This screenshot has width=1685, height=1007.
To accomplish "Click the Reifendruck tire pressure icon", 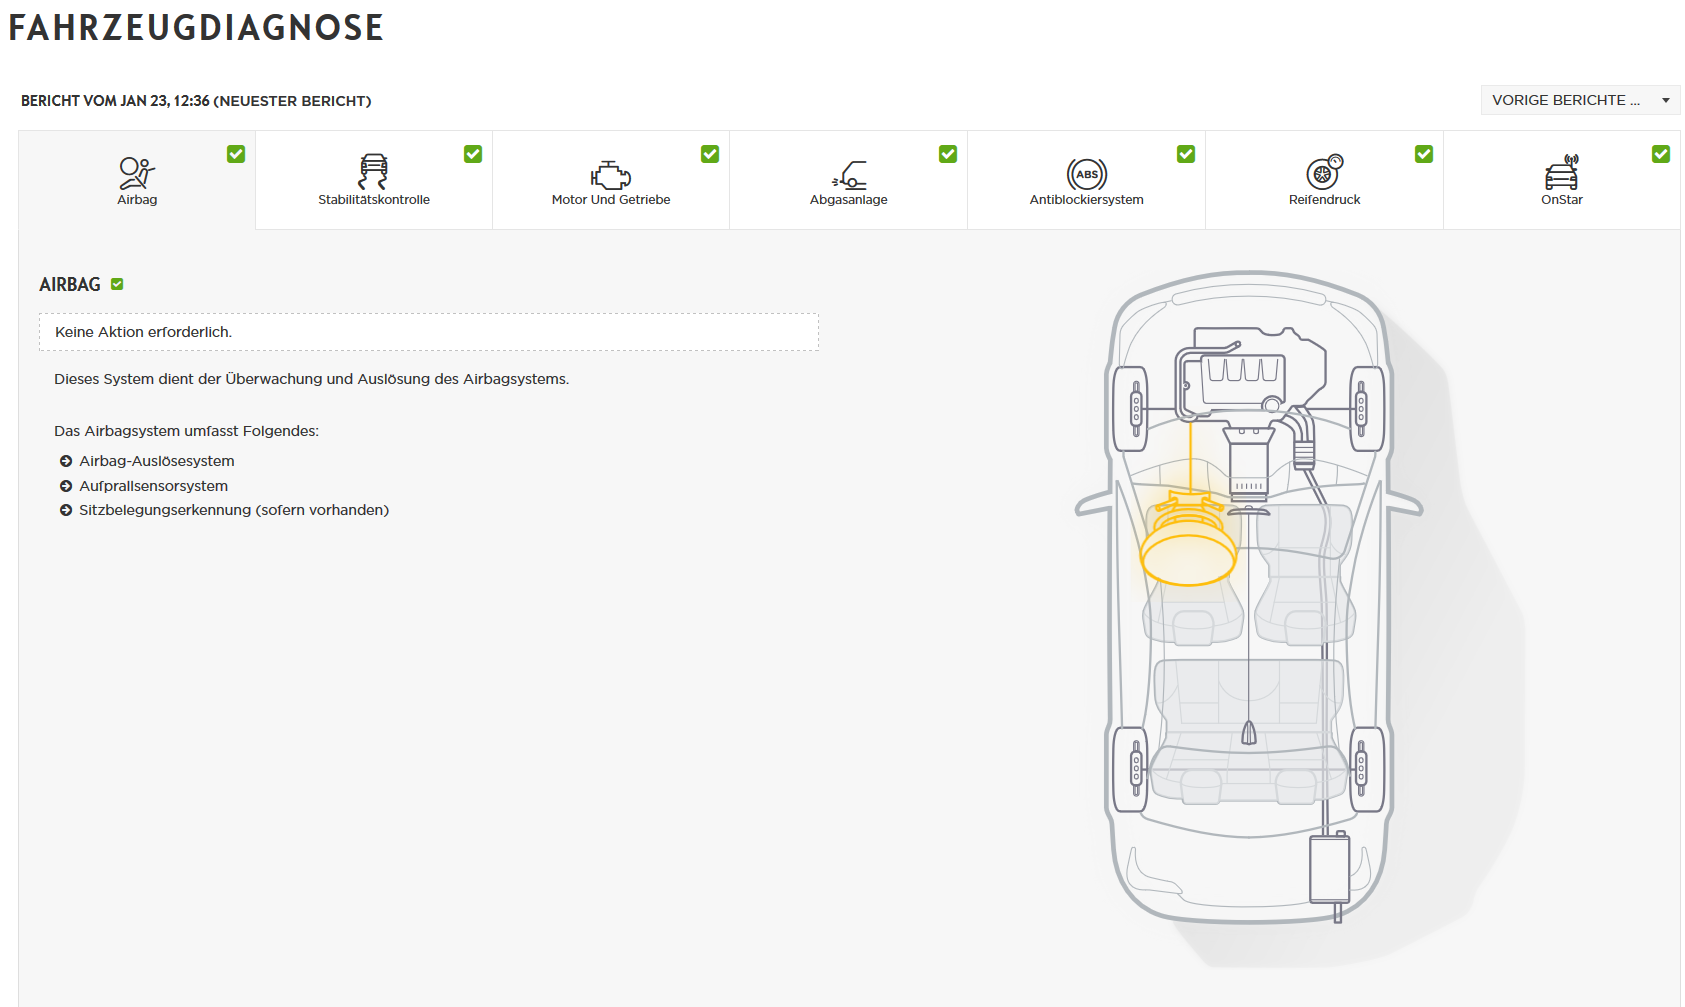I will point(1324,172).
